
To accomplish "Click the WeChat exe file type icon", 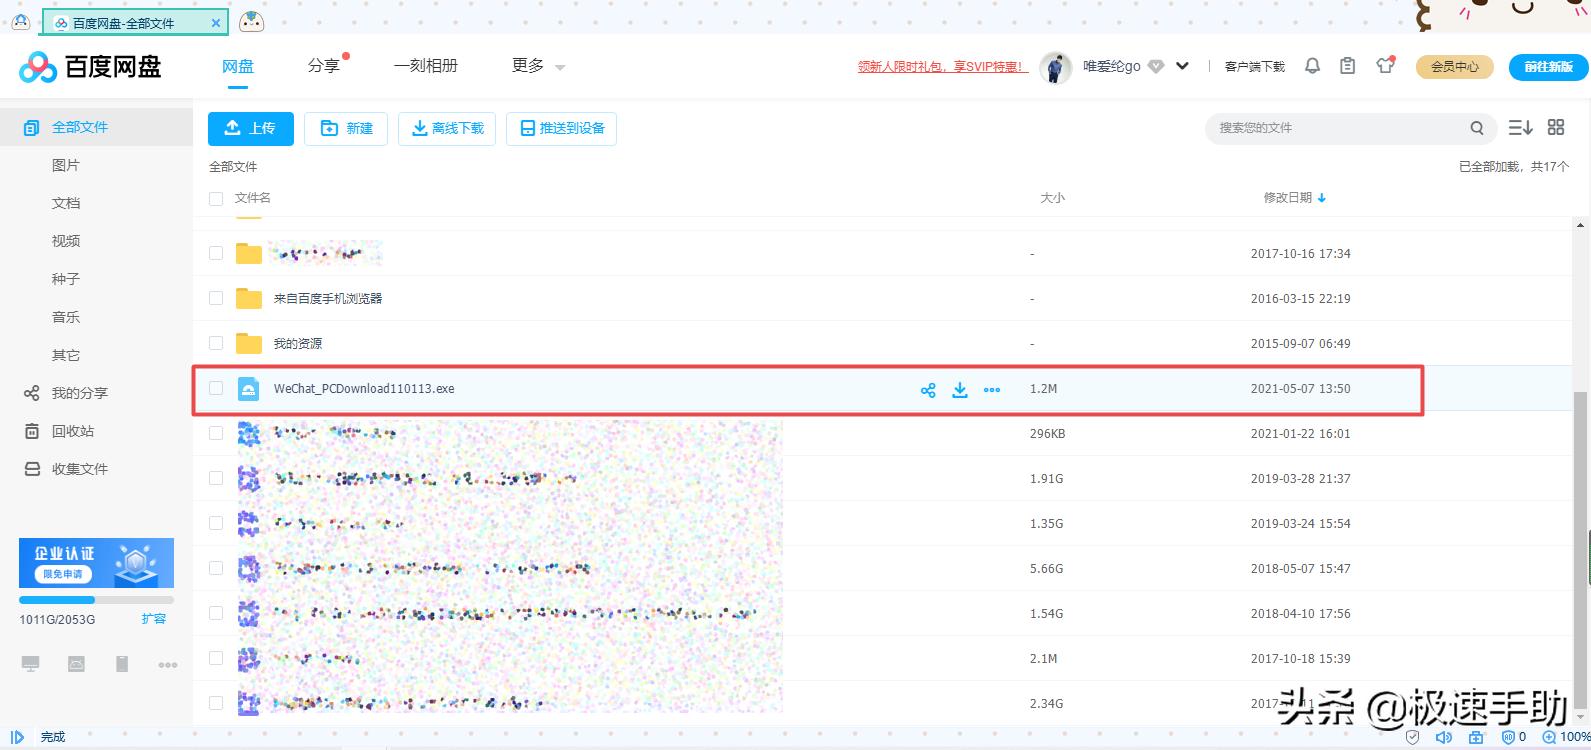I will [x=248, y=389].
